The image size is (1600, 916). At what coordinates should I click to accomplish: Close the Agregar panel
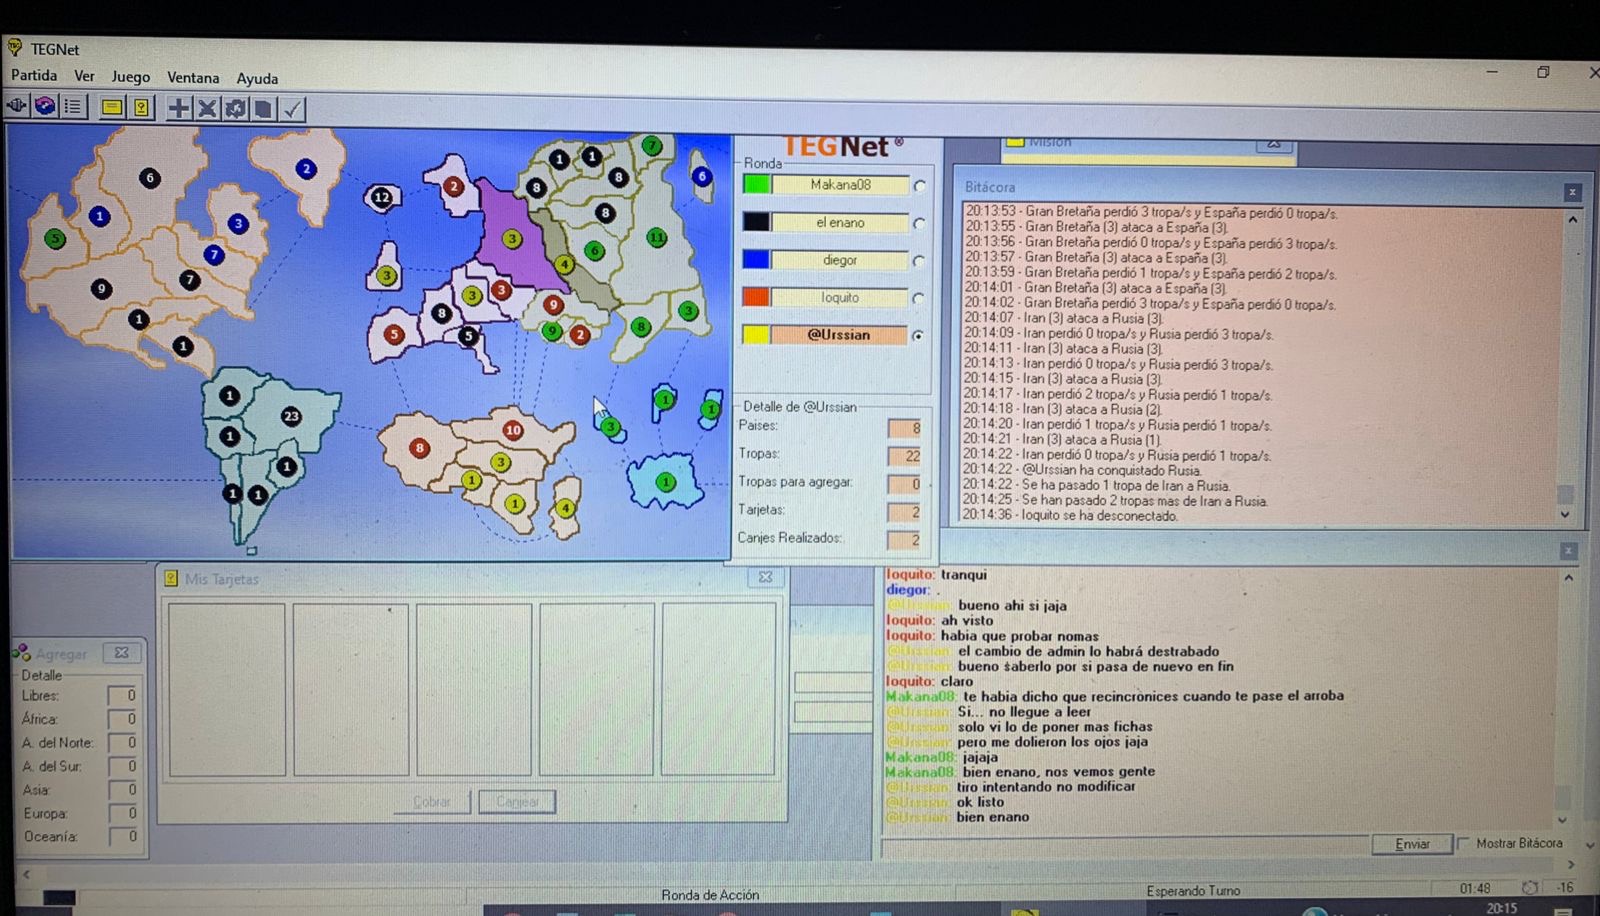tap(121, 652)
